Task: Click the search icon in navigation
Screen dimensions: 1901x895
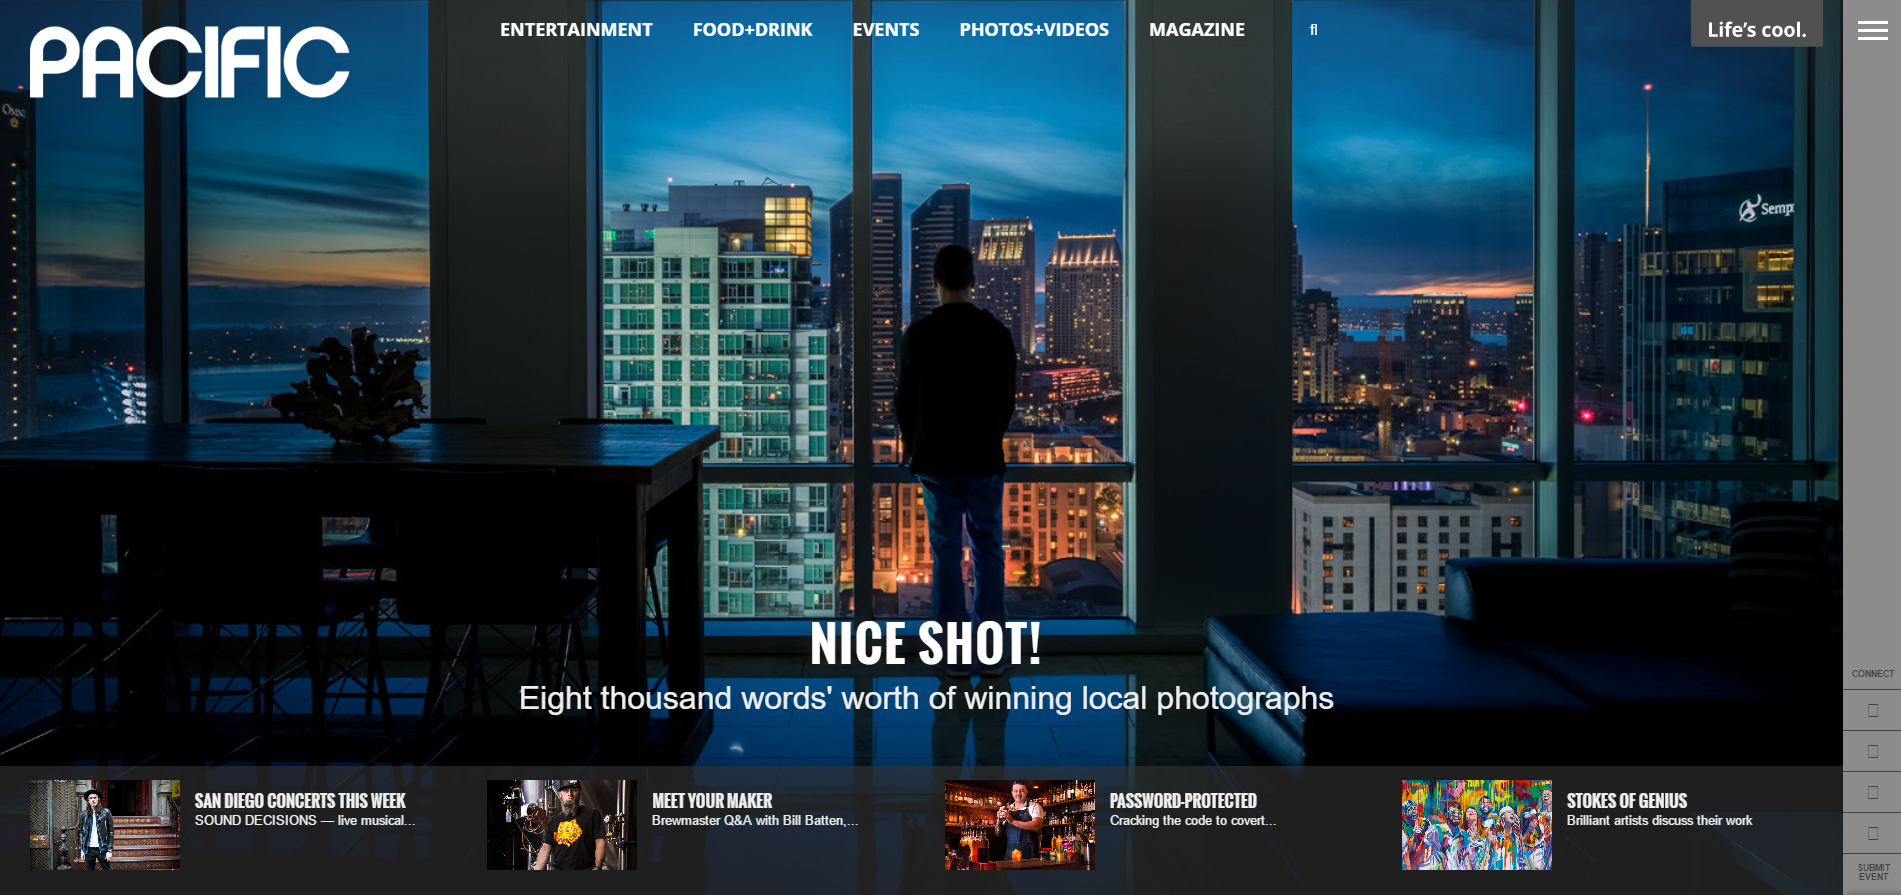Action: pyautogui.click(x=1313, y=30)
